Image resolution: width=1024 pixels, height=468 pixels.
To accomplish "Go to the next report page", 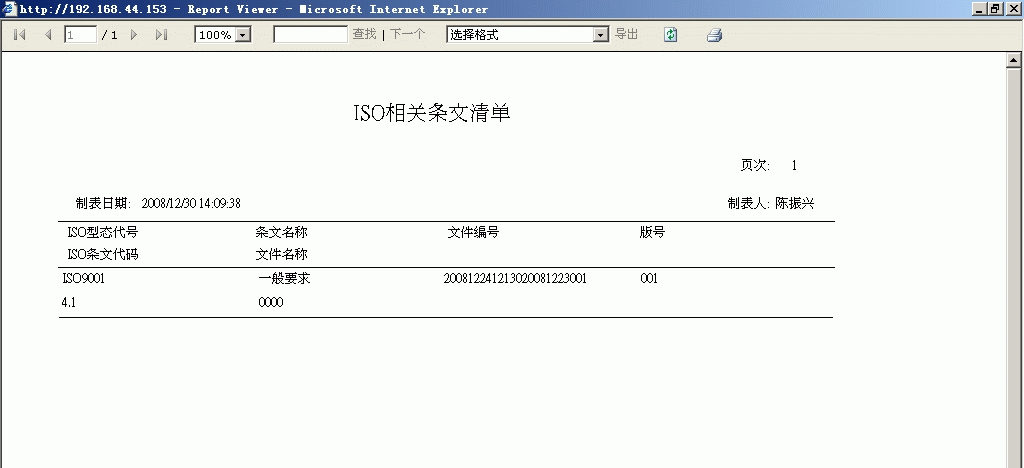I will tap(134, 35).
